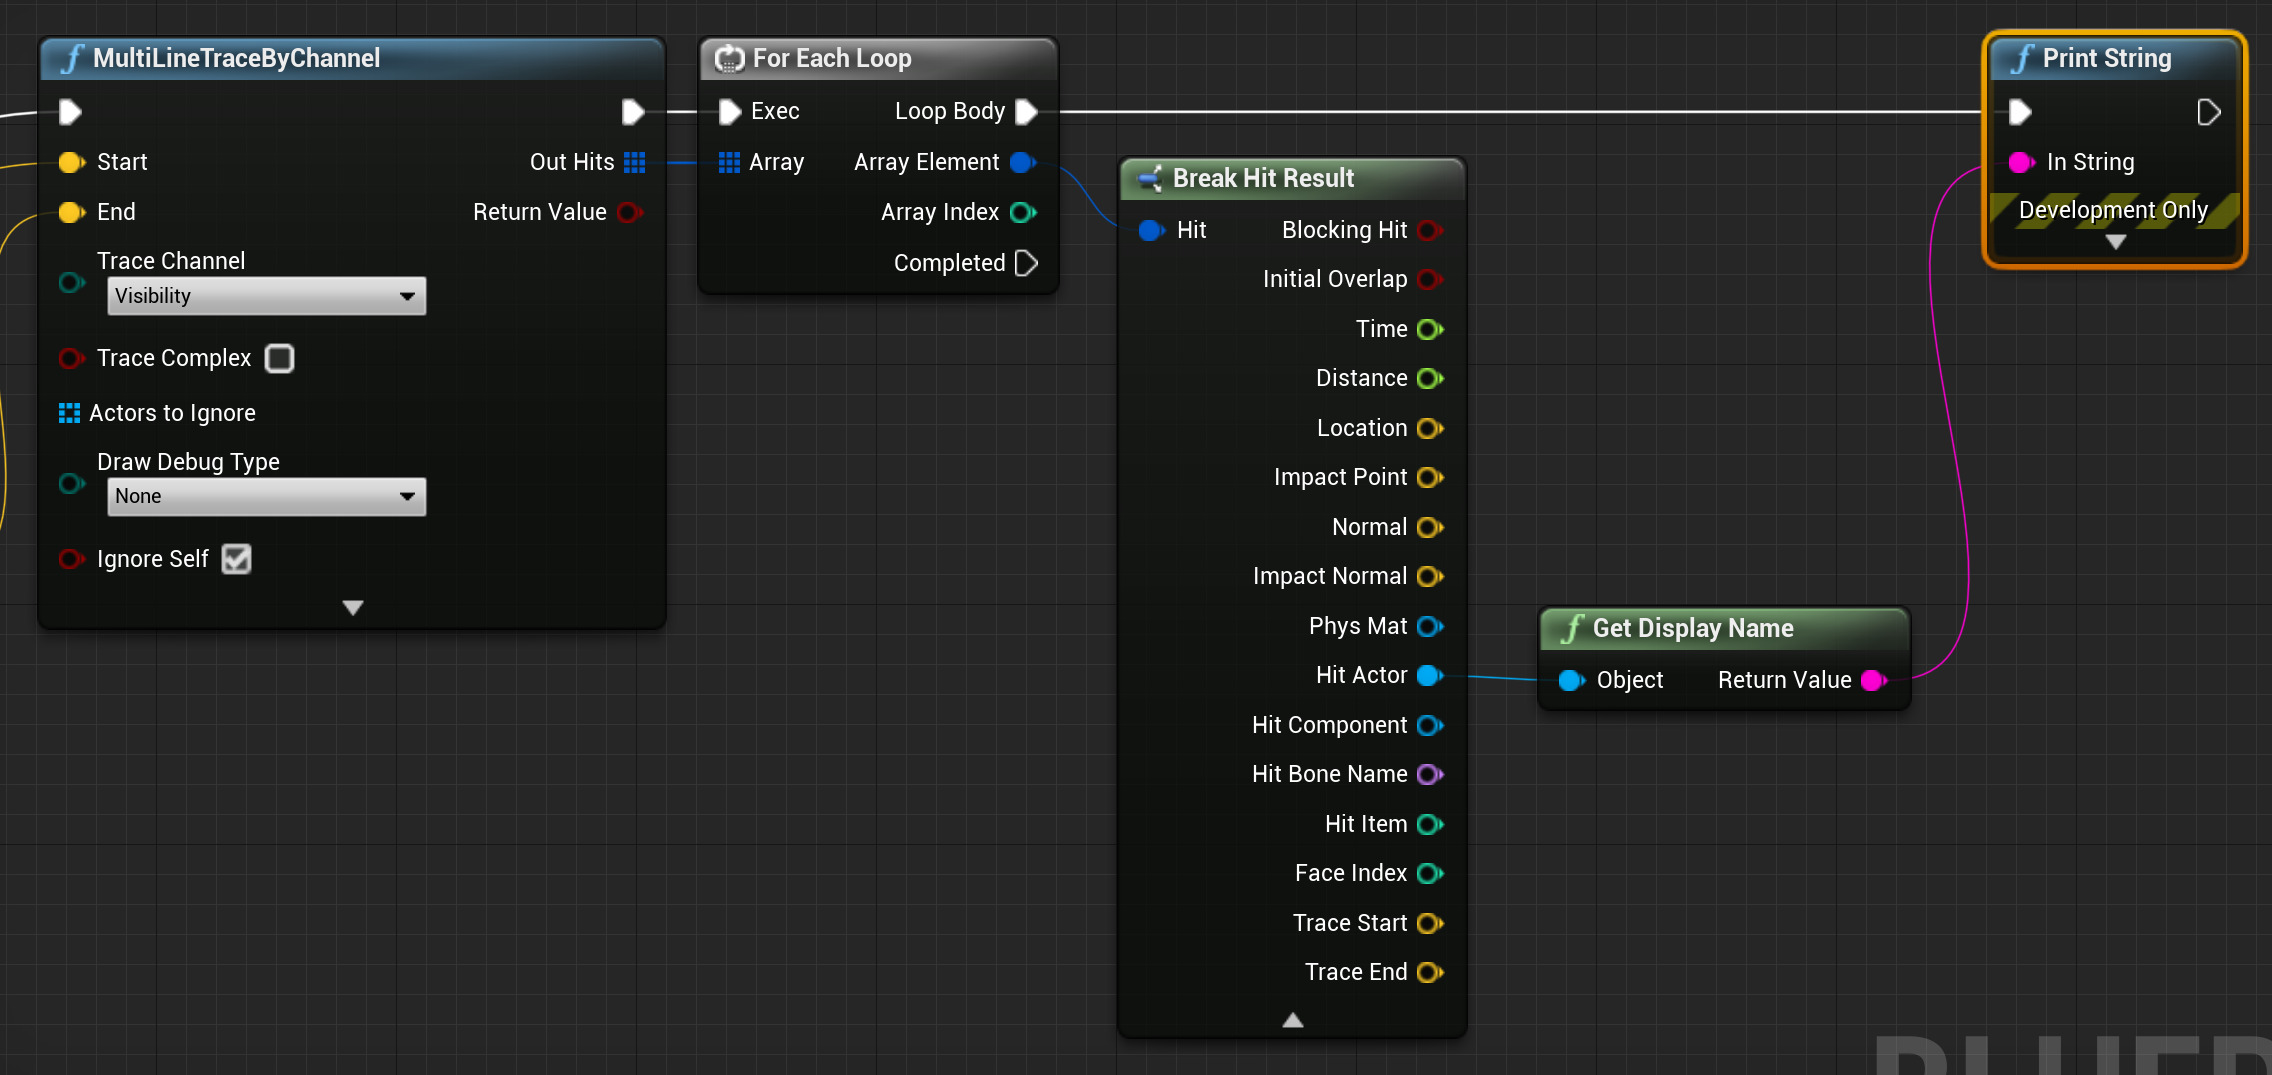Click the Array Index output pin

[x=1022, y=212]
